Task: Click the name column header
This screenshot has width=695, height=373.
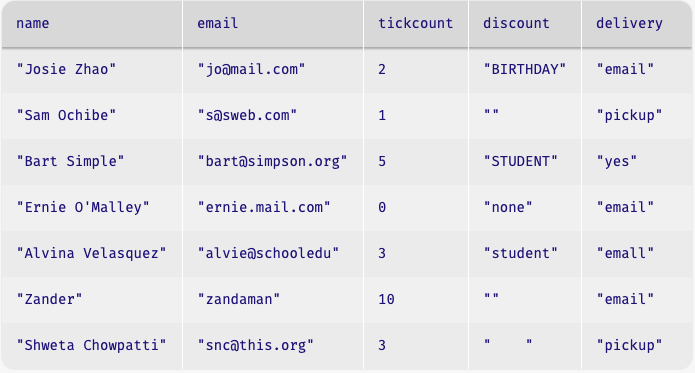Action: [x=92, y=23]
